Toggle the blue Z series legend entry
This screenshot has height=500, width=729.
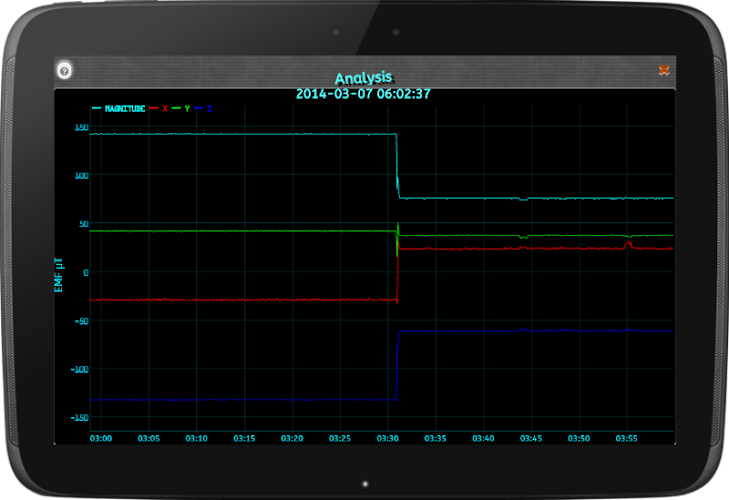(x=203, y=108)
